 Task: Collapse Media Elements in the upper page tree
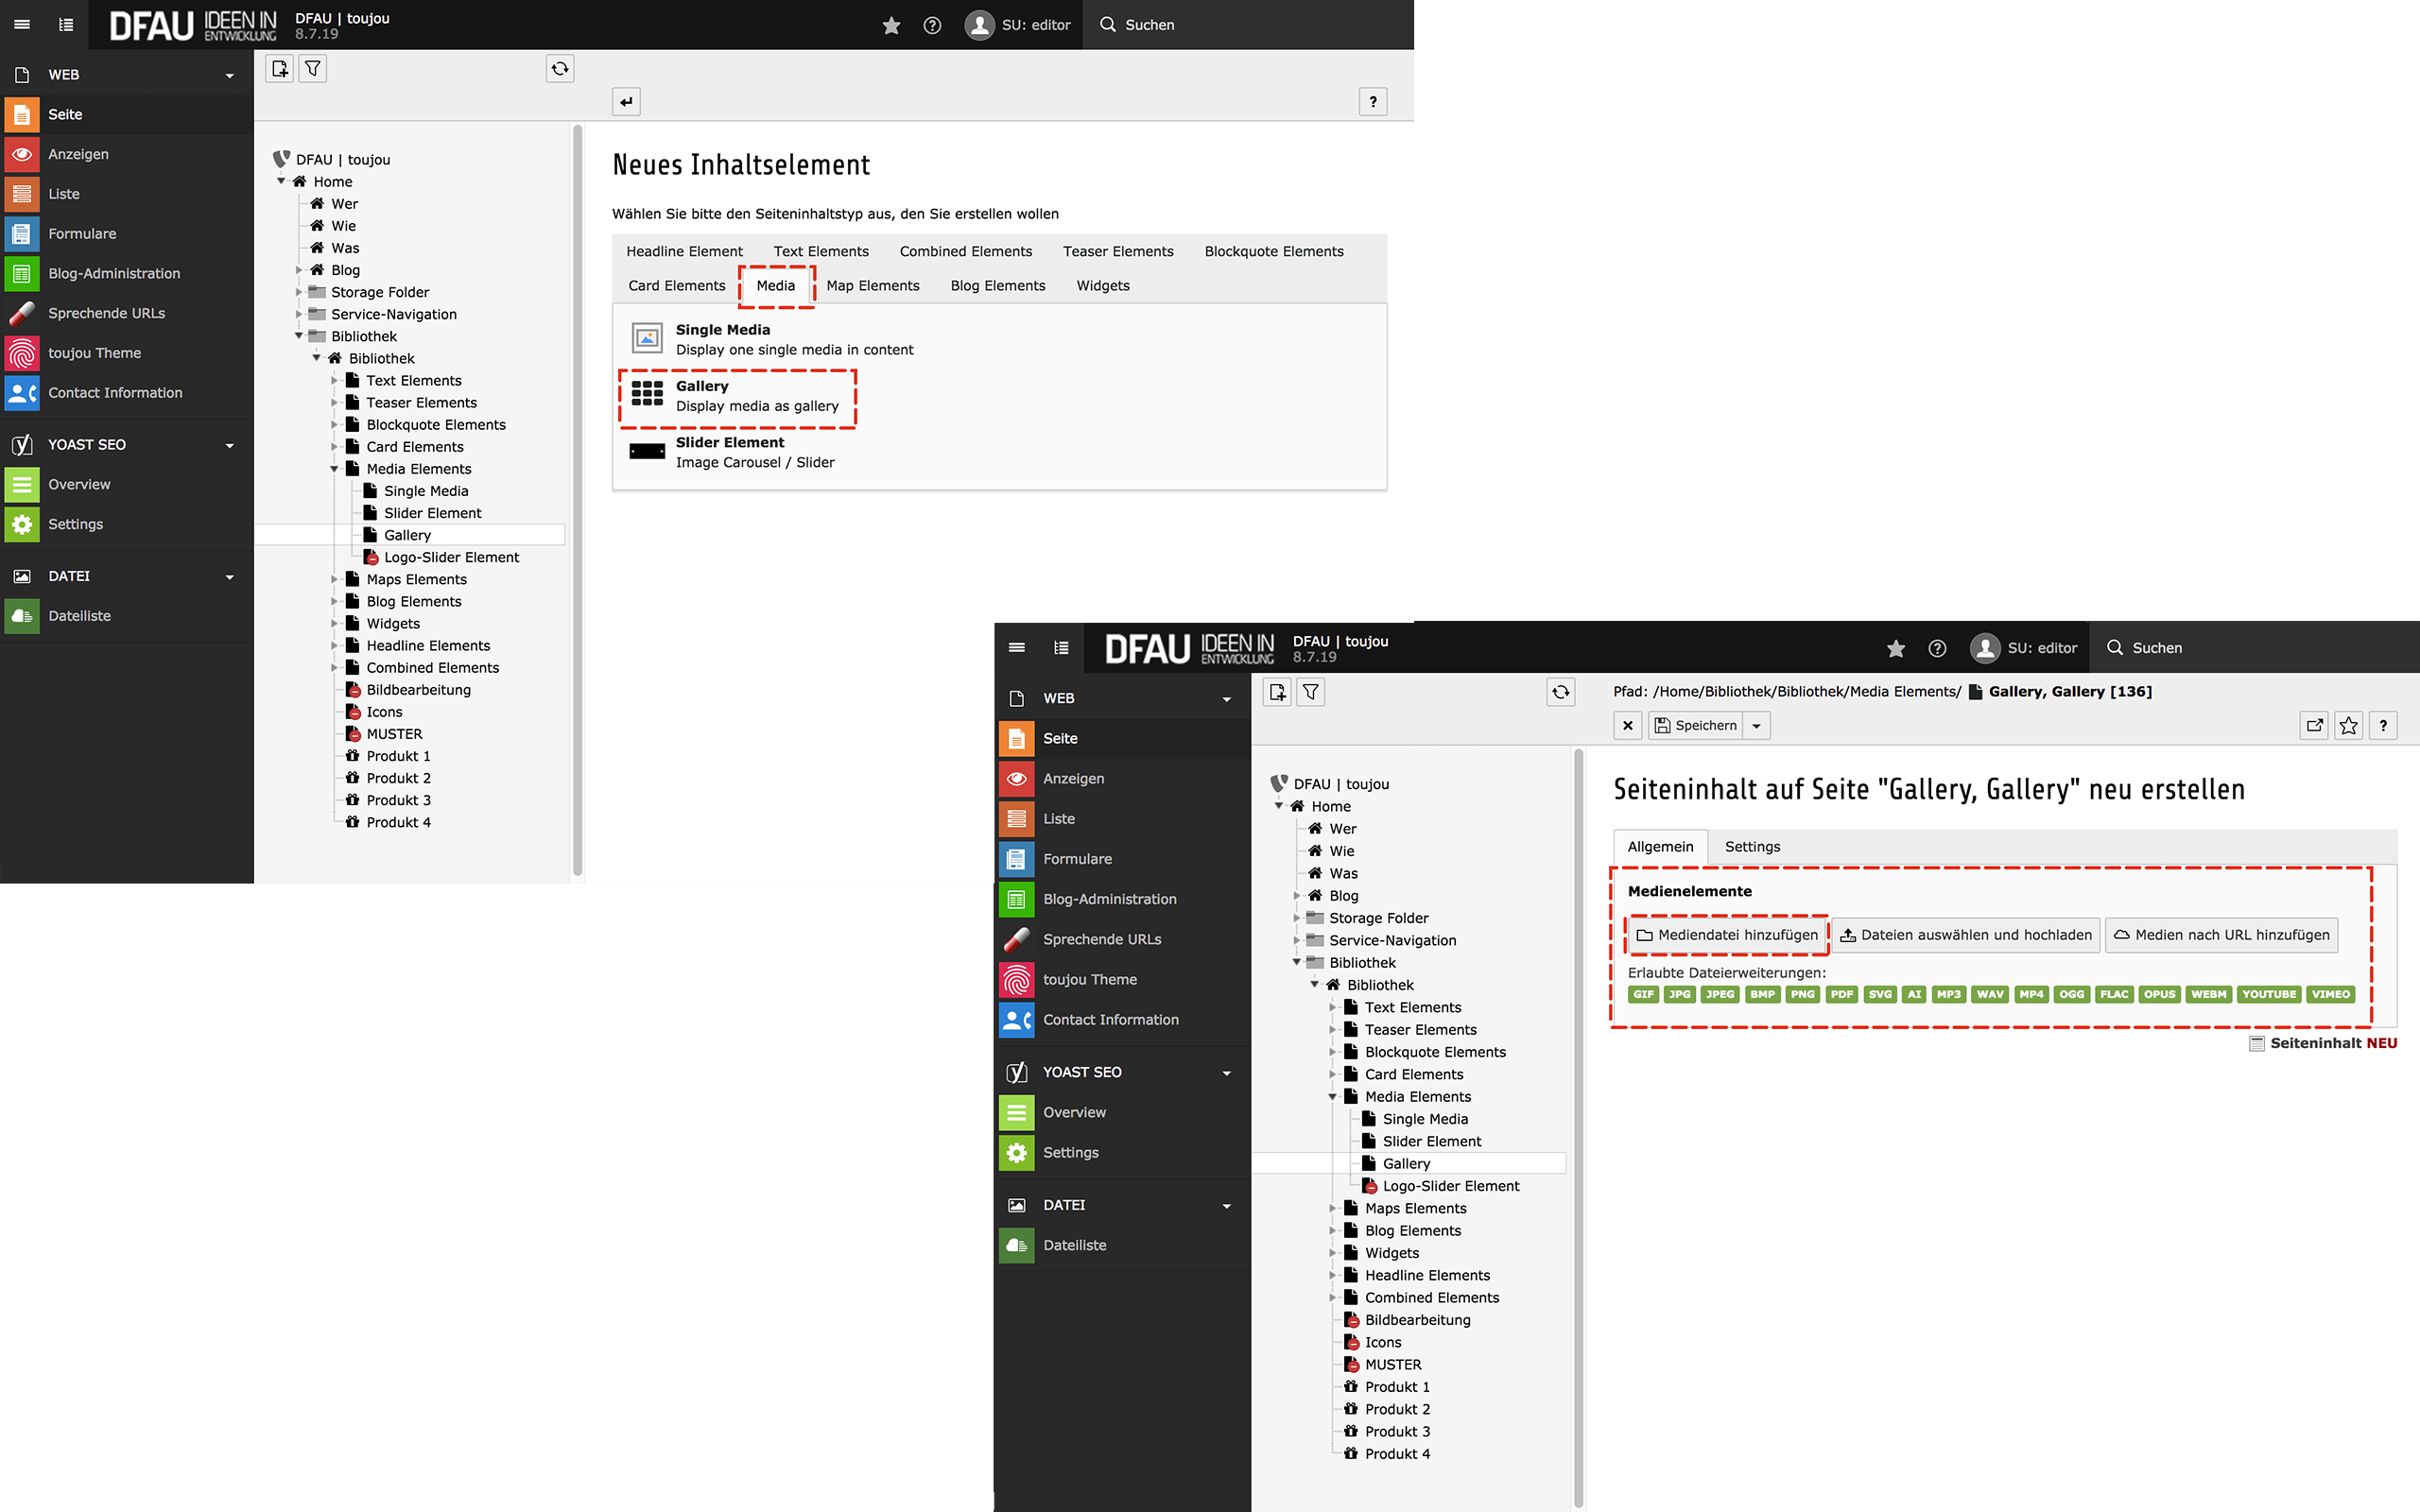pos(334,469)
